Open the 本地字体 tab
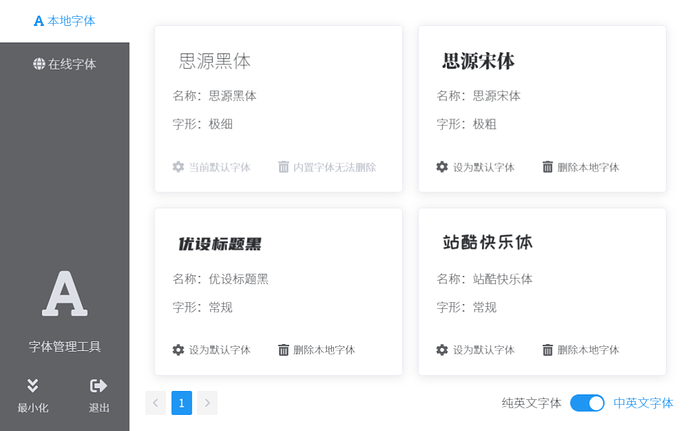Viewport: 690px width, 431px height. [x=64, y=20]
